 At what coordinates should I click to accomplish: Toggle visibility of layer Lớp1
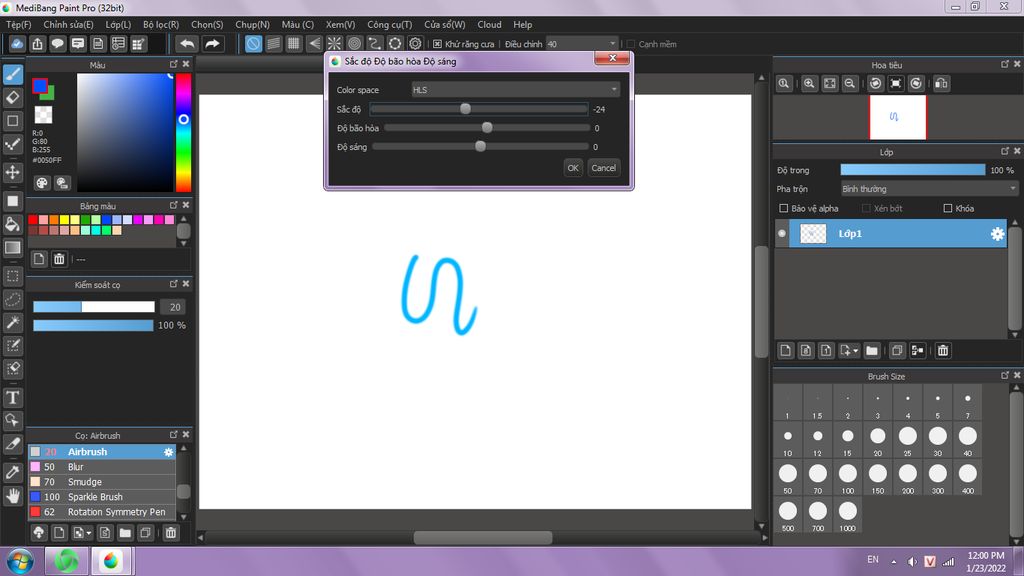[x=782, y=233]
